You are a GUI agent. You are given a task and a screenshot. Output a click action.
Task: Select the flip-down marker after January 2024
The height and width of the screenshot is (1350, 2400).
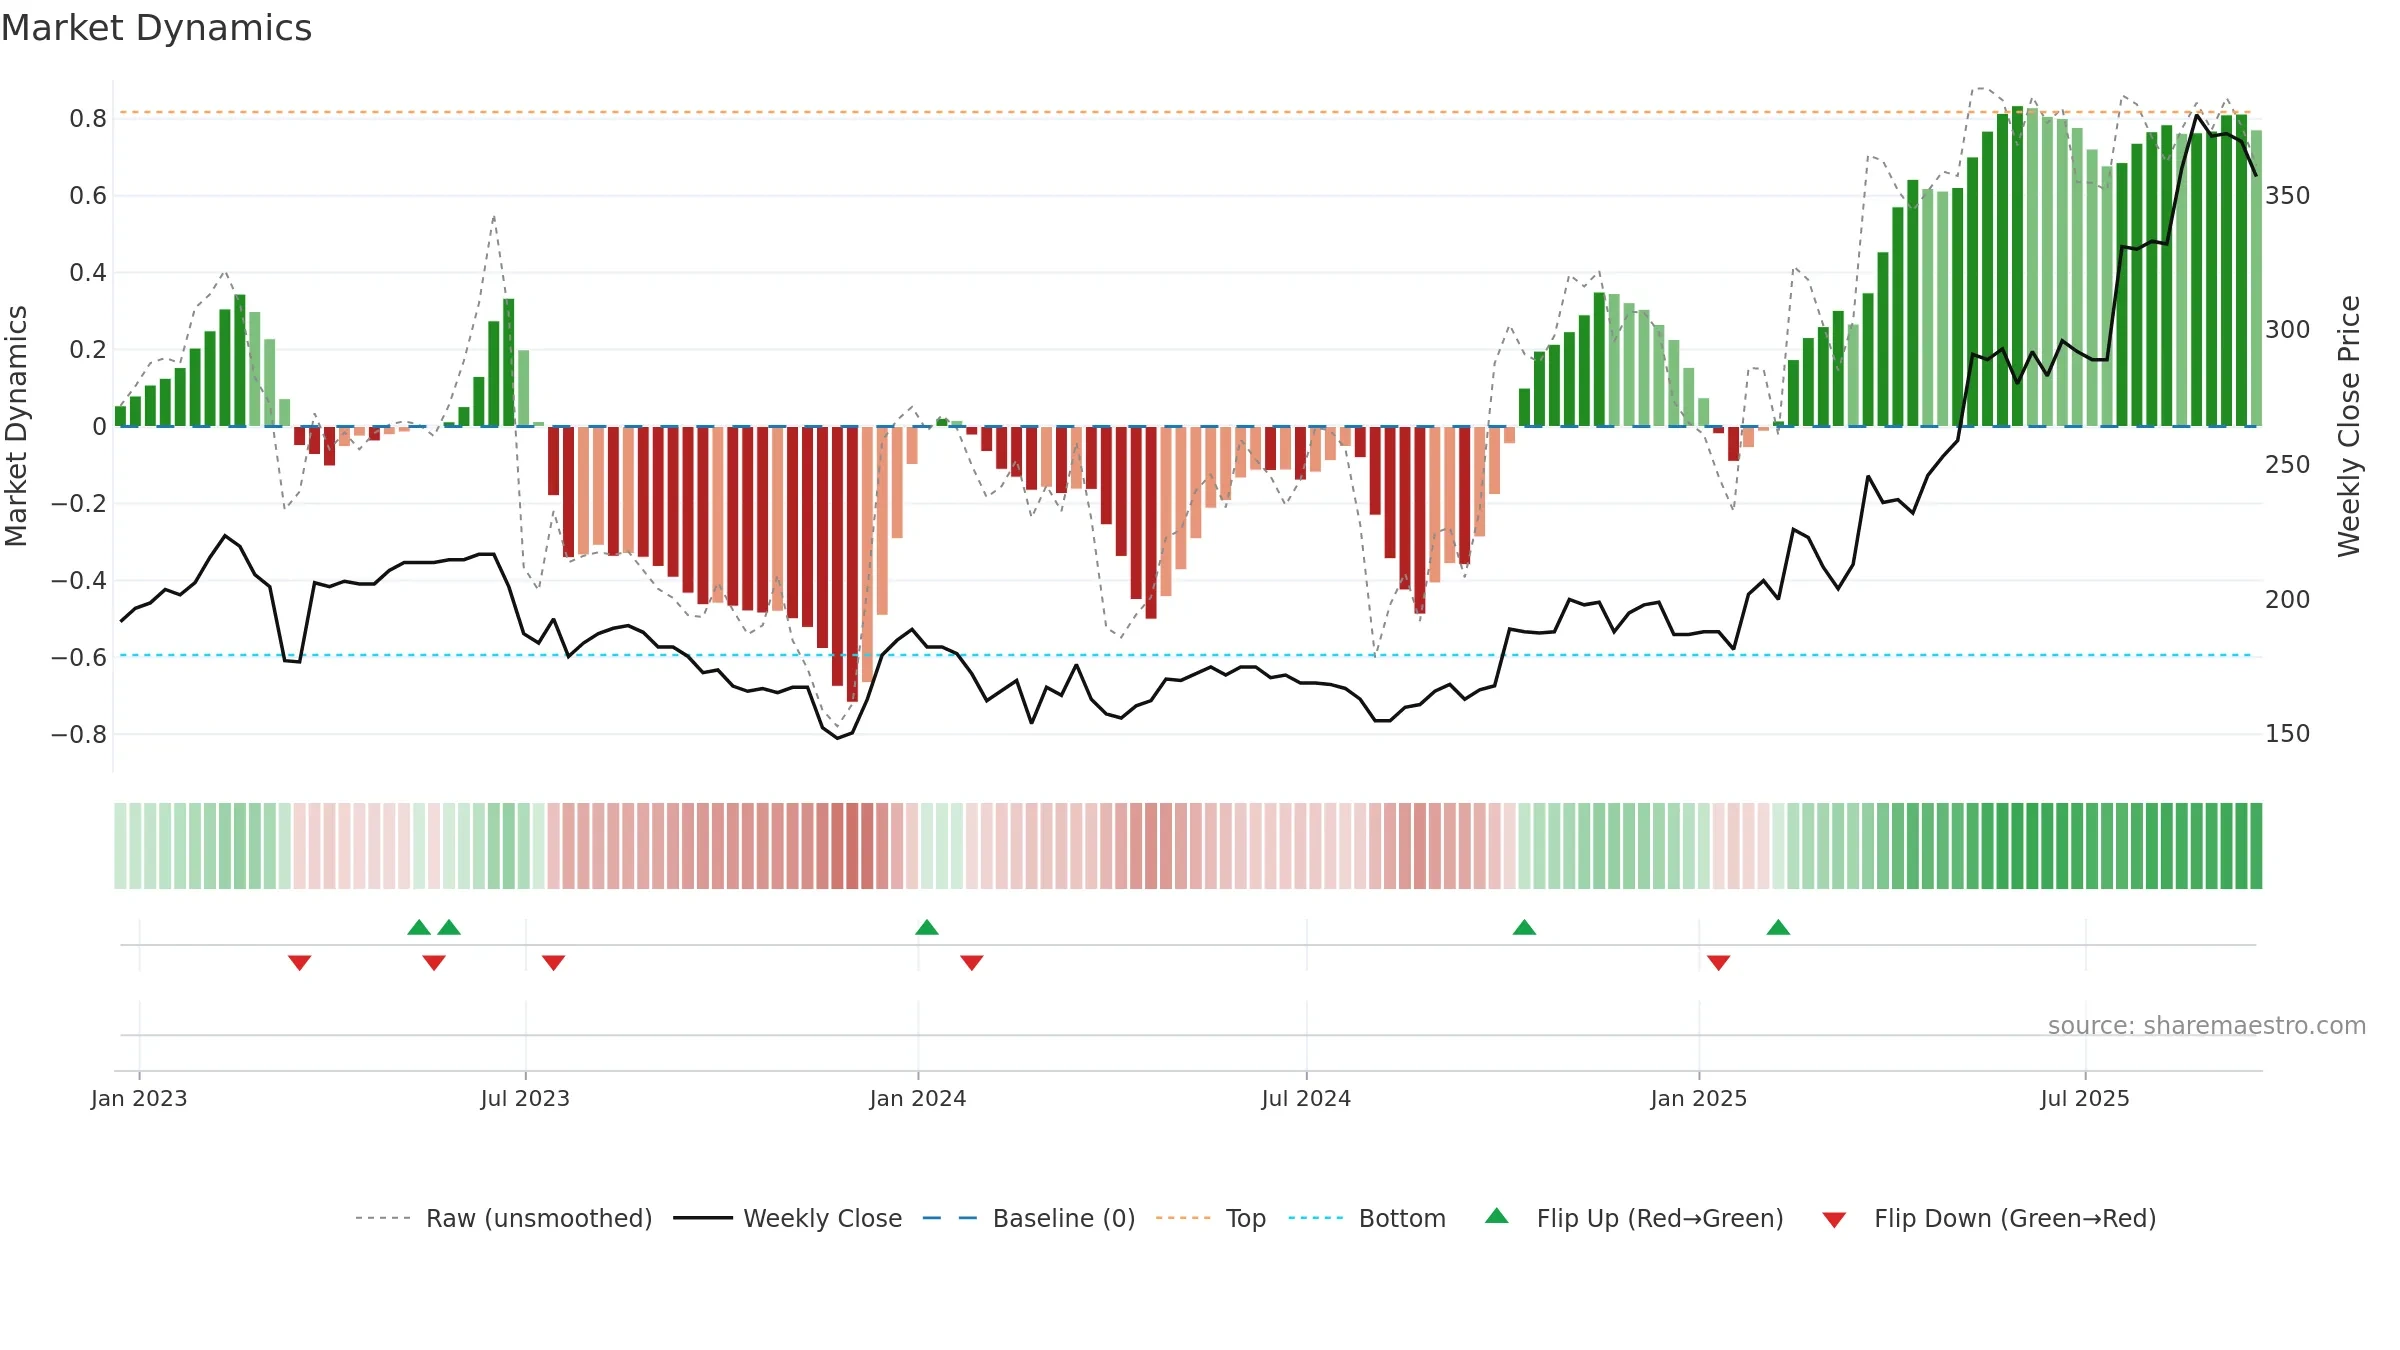coord(972,963)
